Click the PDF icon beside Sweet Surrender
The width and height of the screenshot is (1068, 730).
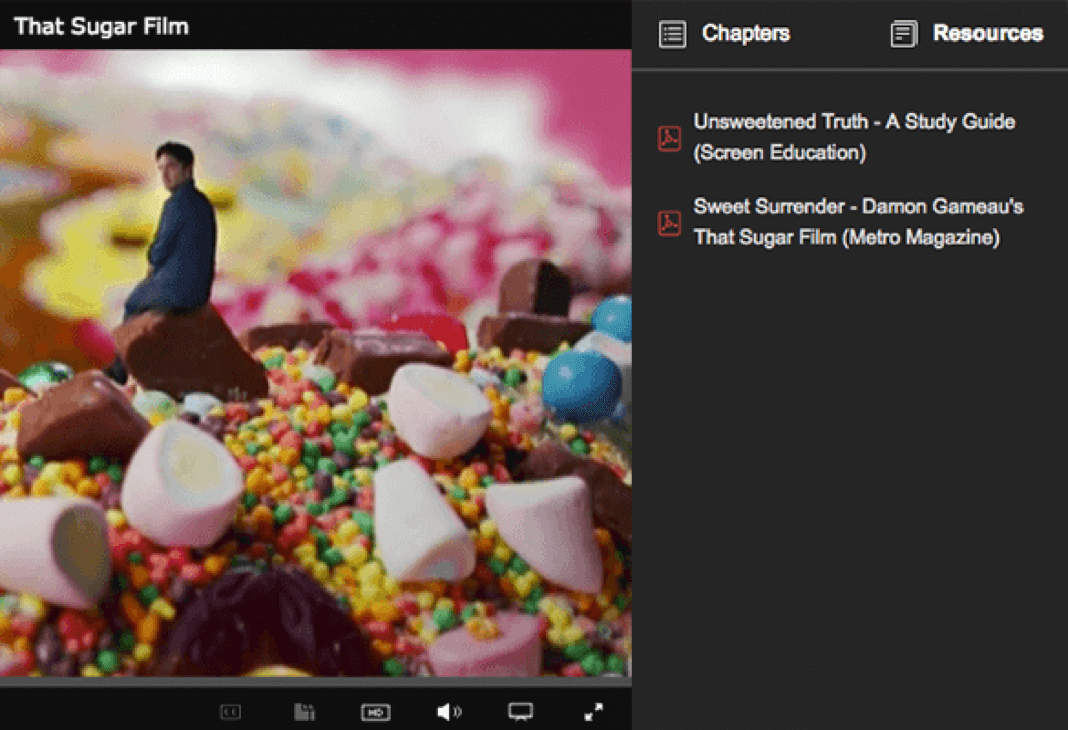669,223
